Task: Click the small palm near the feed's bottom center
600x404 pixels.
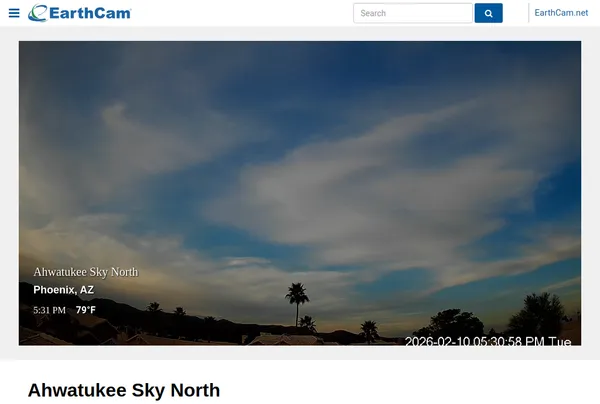Action: pyautogui.click(x=369, y=330)
